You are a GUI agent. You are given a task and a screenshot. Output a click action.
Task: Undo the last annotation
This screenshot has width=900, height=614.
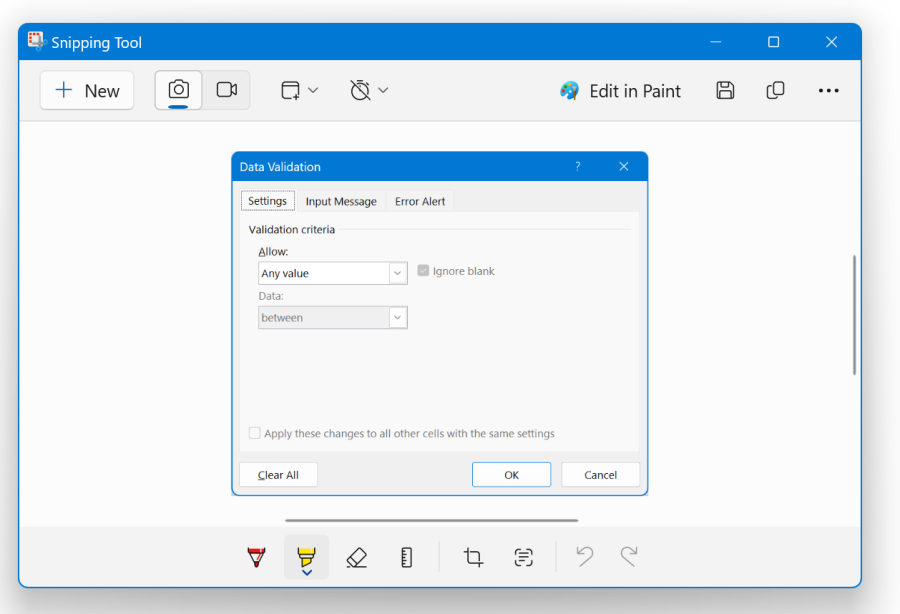[584, 557]
